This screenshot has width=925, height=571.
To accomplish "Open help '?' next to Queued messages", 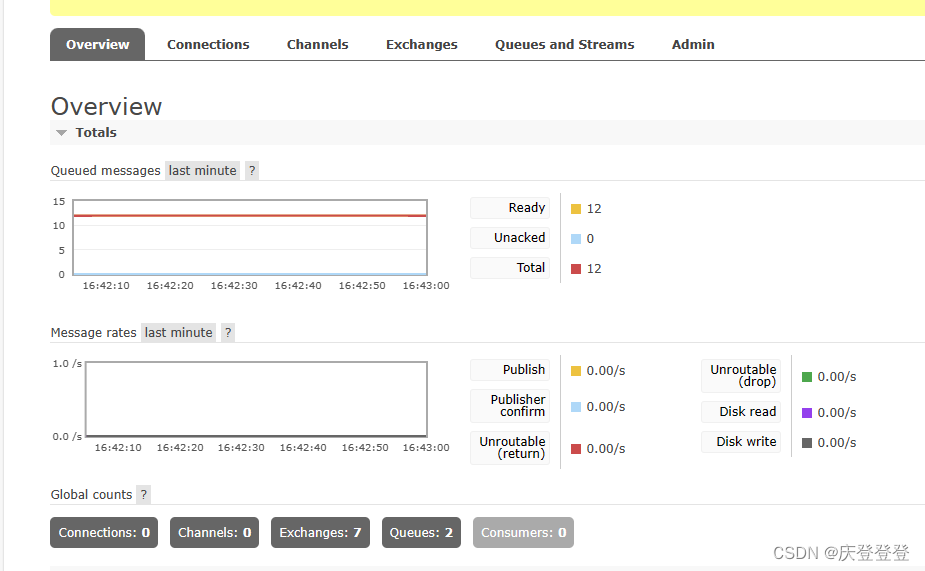I will (x=252, y=170).
